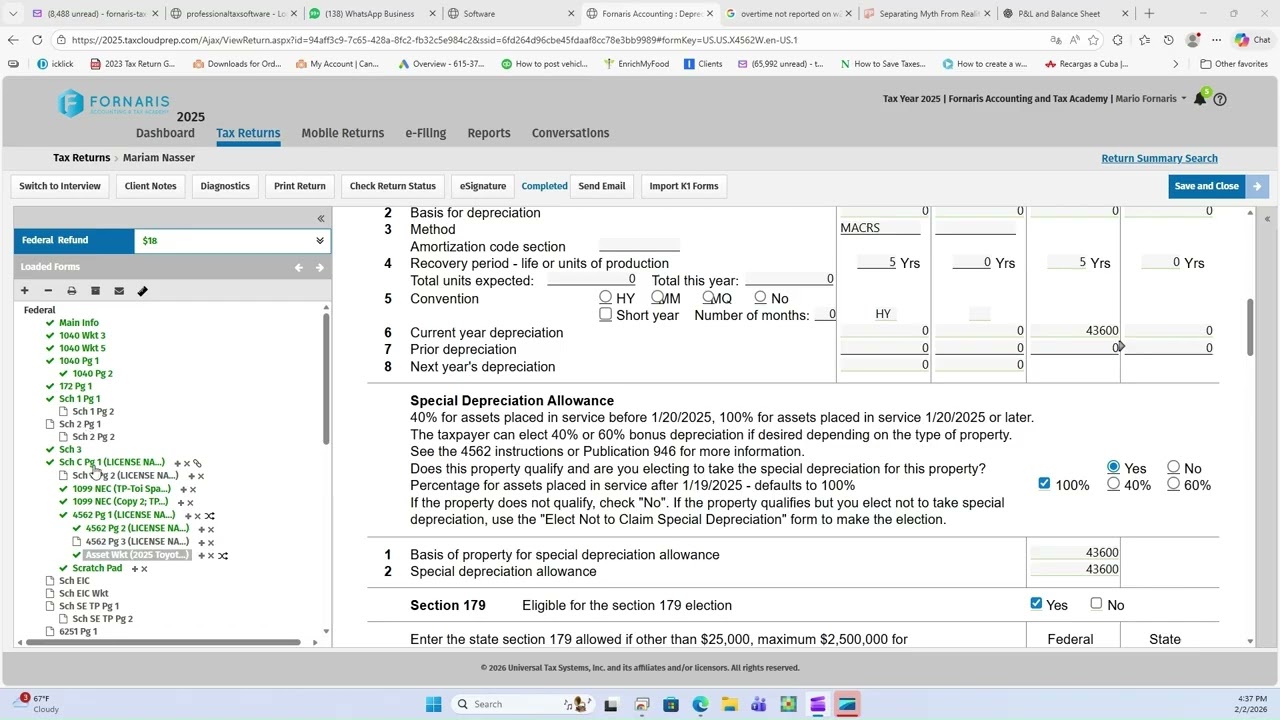
Task: Open File Explorer from taskbar
Action: [730, 704]
